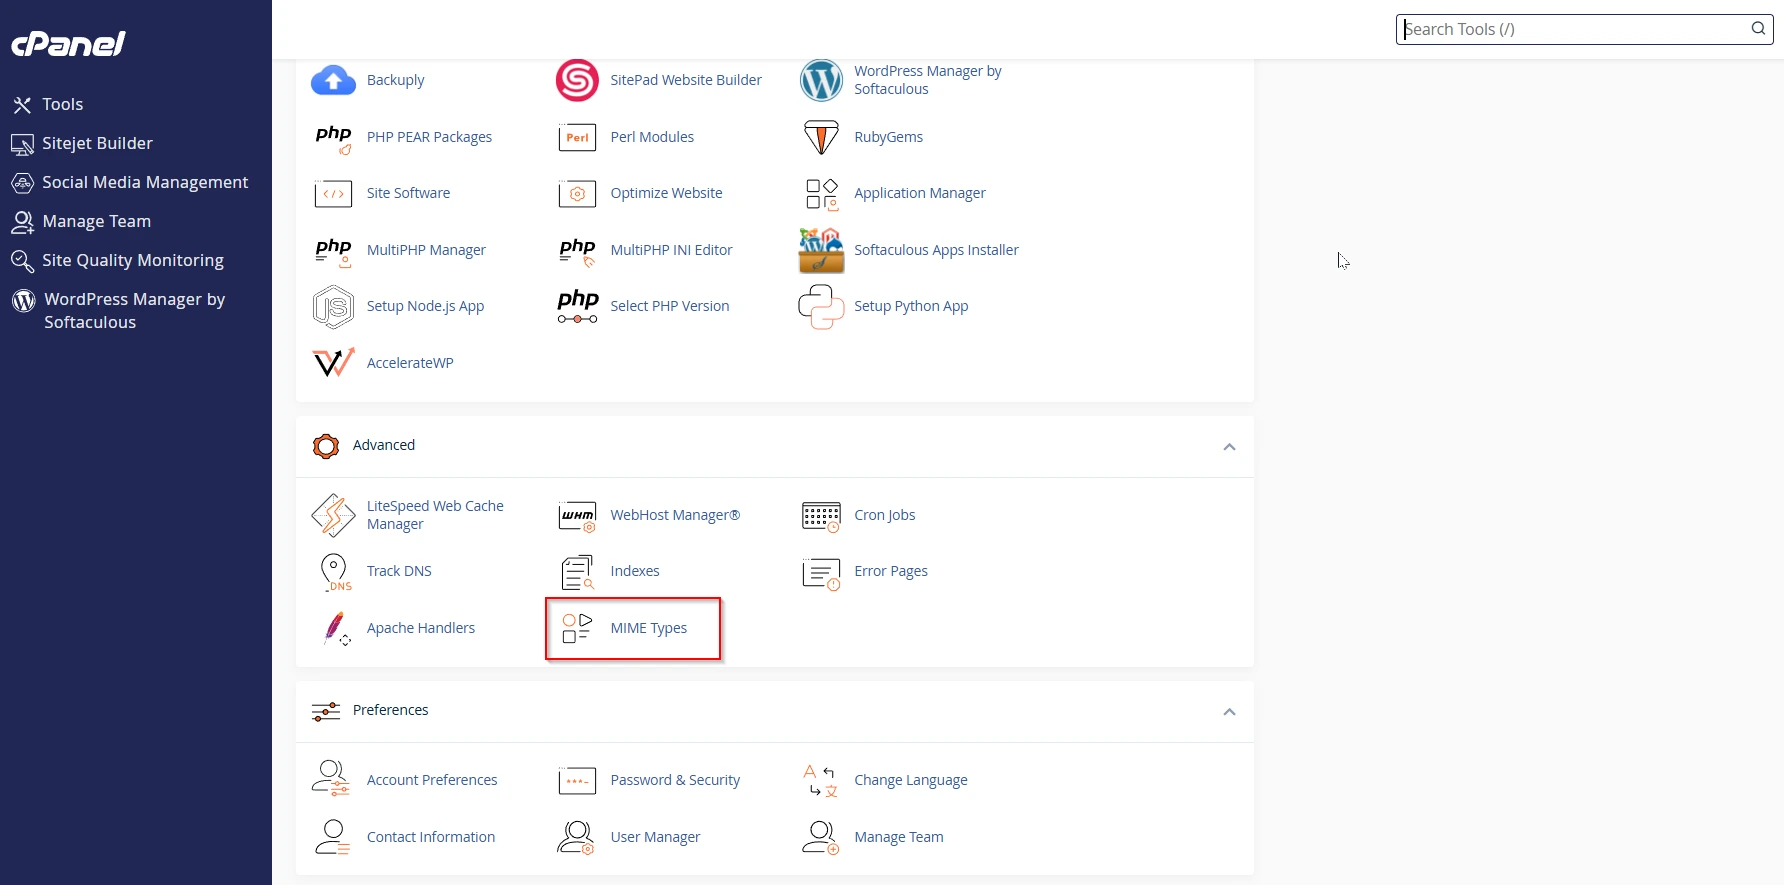
Task: Open LiteSpeed Web Cache Manager icon
Action: 333,515
